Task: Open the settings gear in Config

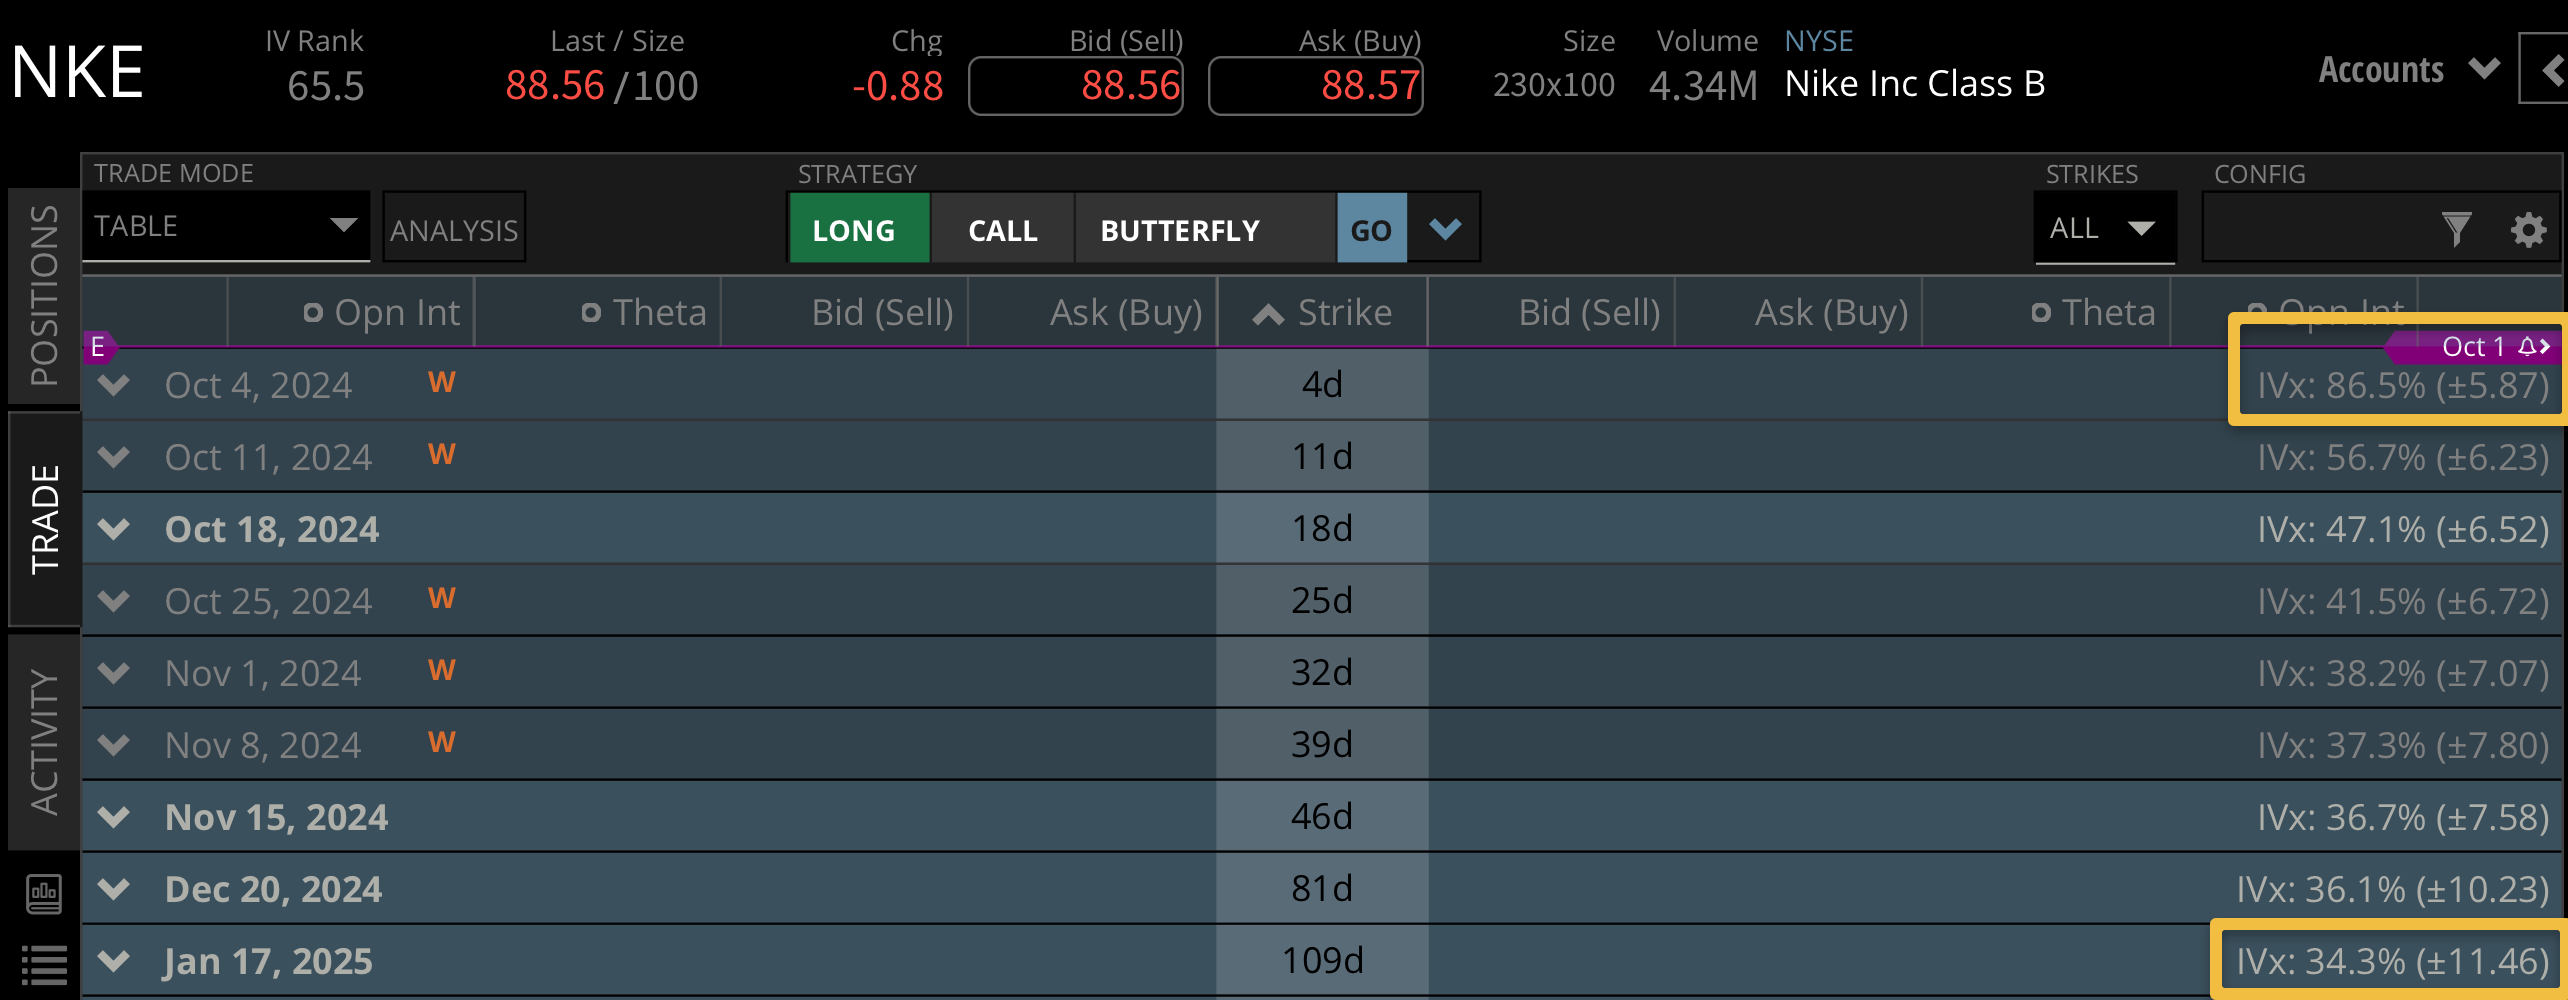Action: point(2528,229)
